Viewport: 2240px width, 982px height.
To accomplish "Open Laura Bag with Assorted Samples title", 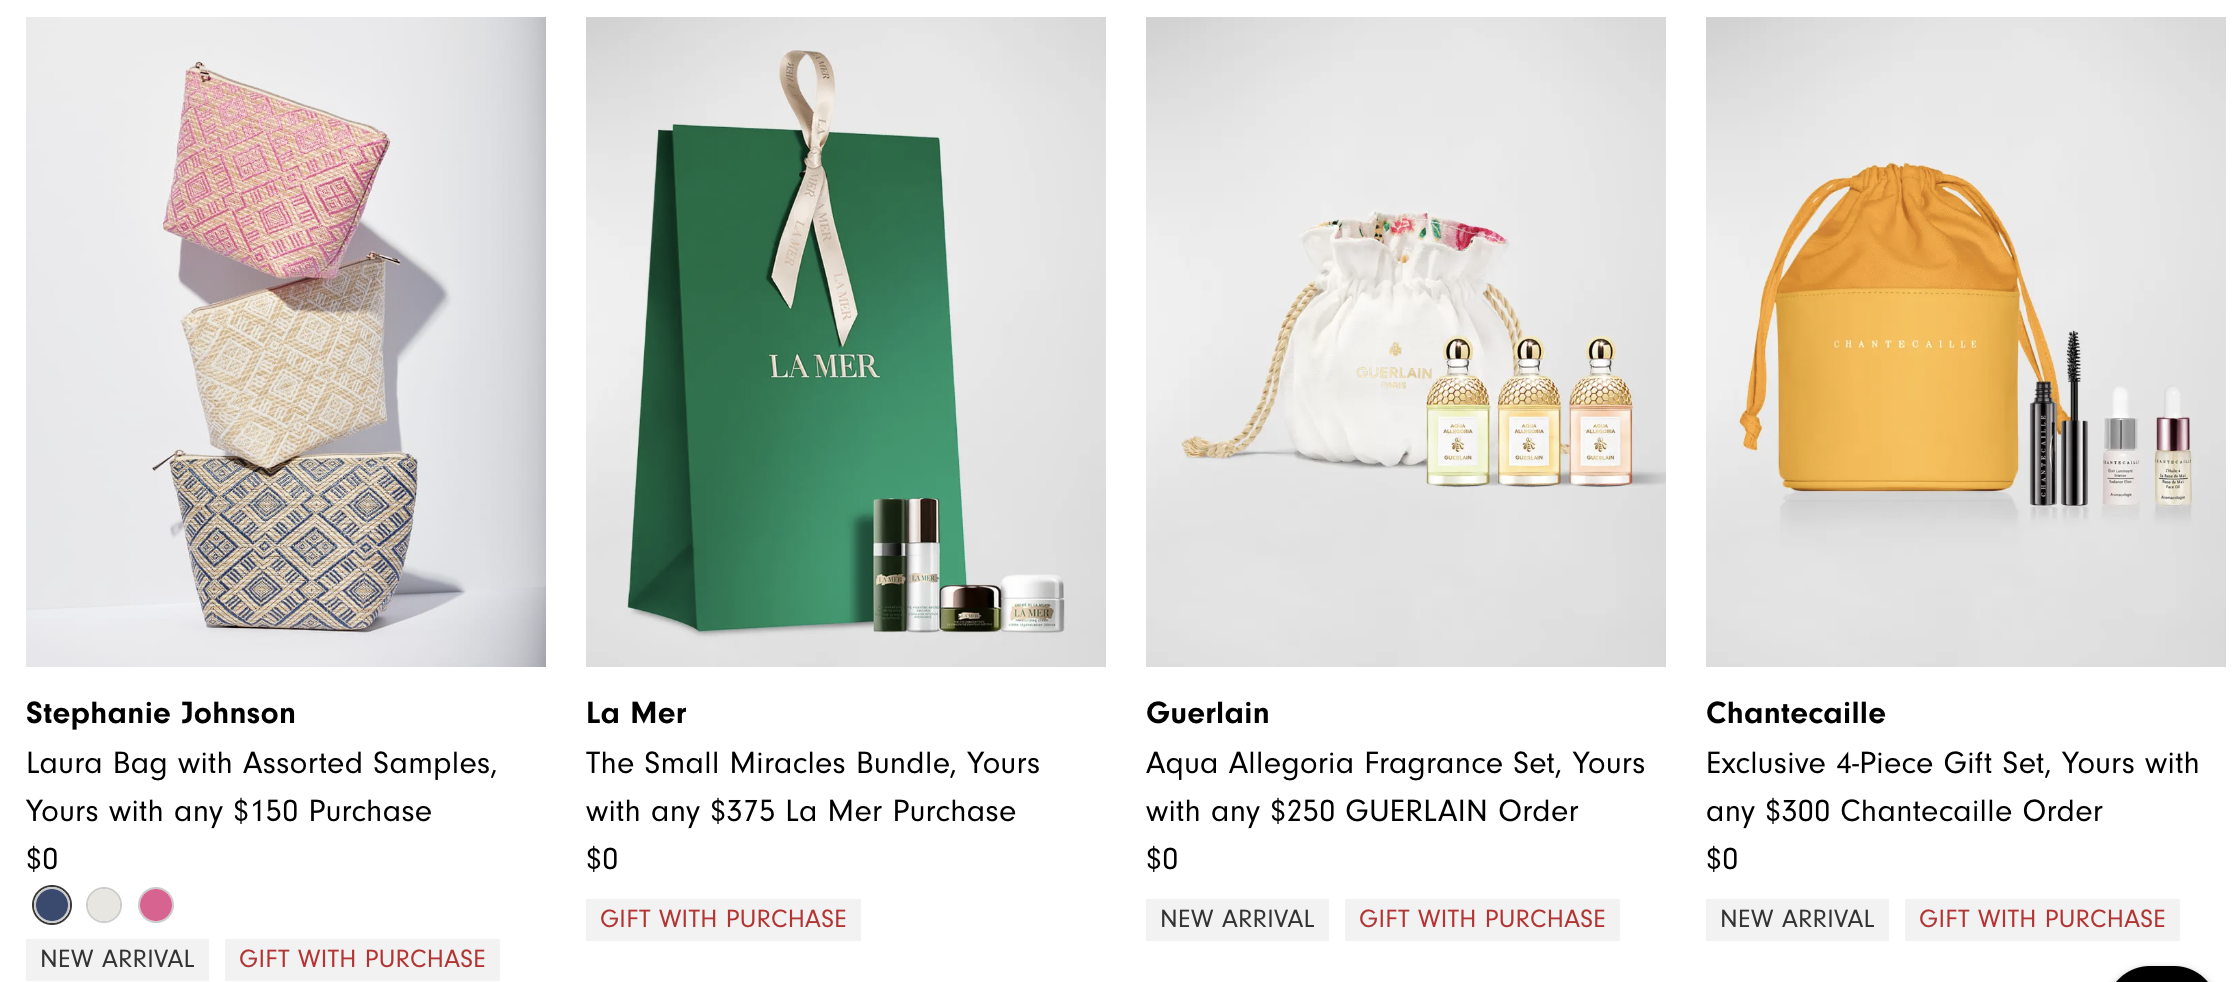I will coord(262,787).
